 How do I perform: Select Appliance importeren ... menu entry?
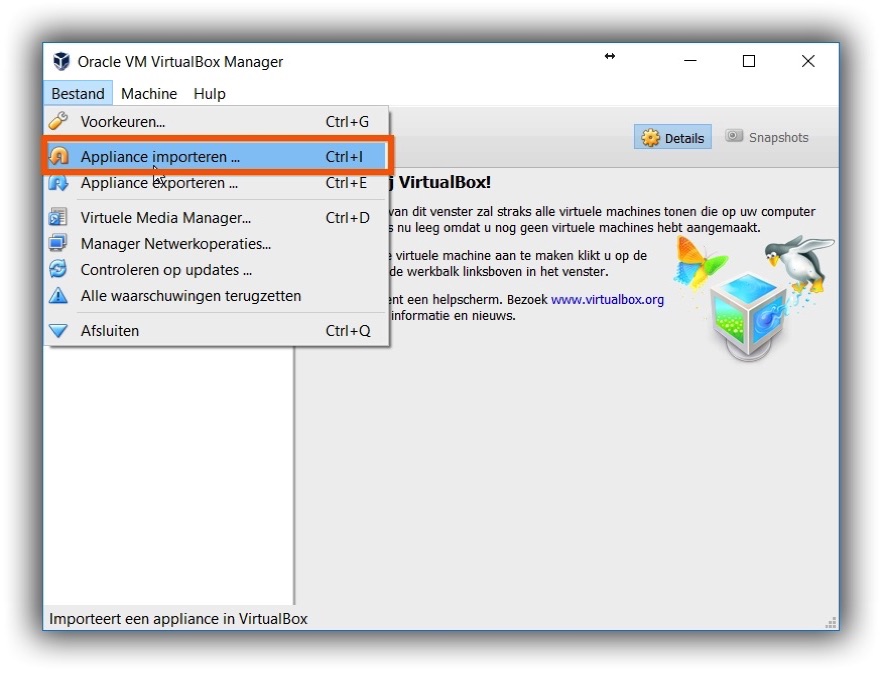(217, 156)
